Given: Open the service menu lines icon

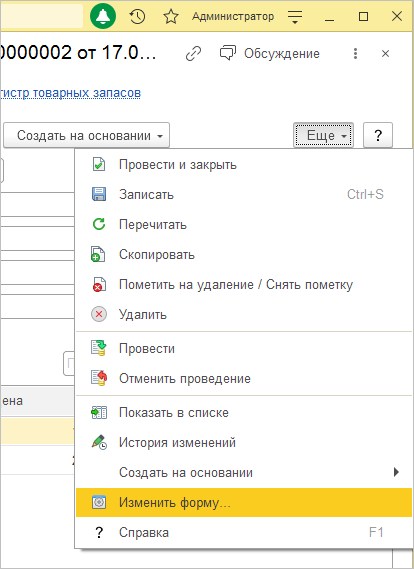Looking at the screenshot, I should coord(295,17).
